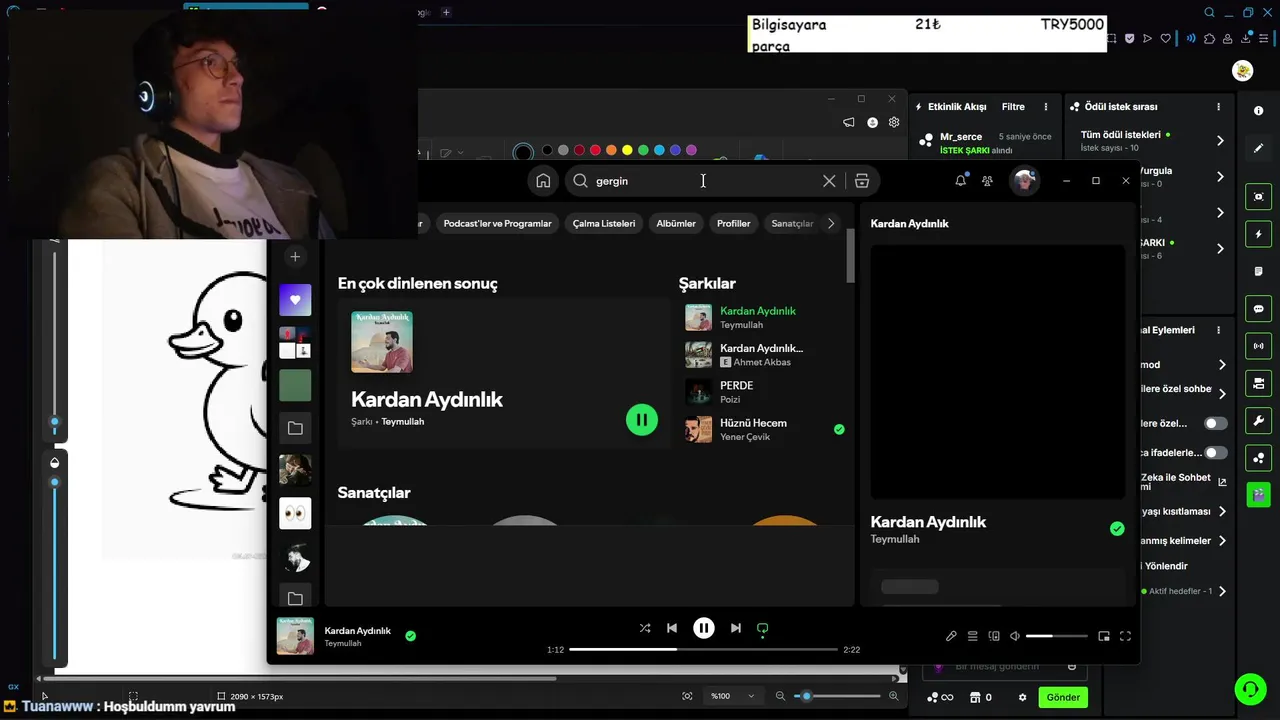Screen dimensions: 1280x720
Task: Select the red color swatch in drawing toolbar
Action: coord(595,150)
